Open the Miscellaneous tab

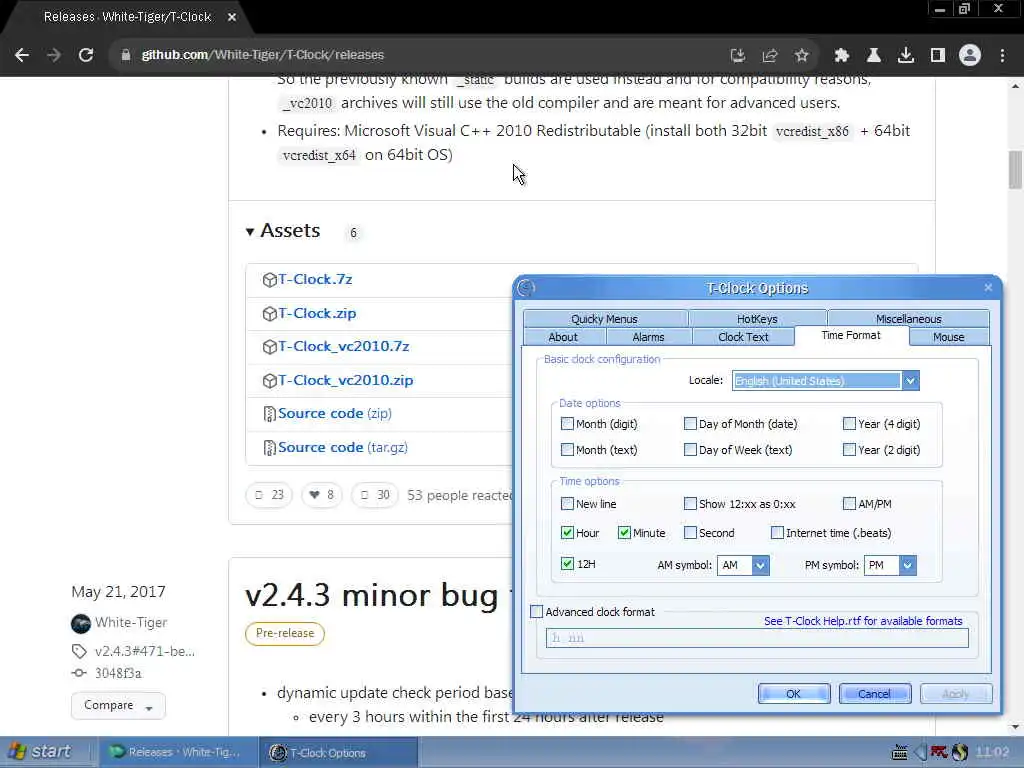(x=908, y=319)
